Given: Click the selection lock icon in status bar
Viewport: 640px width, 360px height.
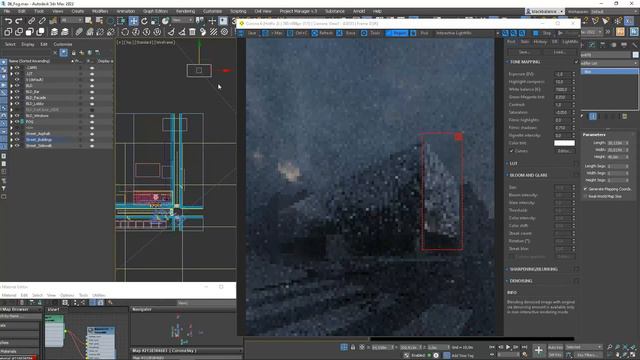Looking at the screenshot, I should coord(353,347).
